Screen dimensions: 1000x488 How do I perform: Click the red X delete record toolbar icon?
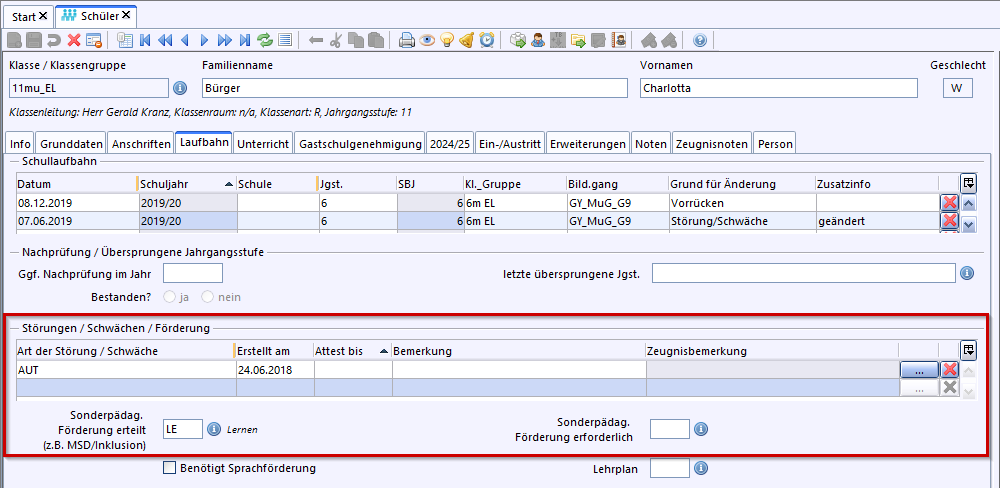point(74,40)
